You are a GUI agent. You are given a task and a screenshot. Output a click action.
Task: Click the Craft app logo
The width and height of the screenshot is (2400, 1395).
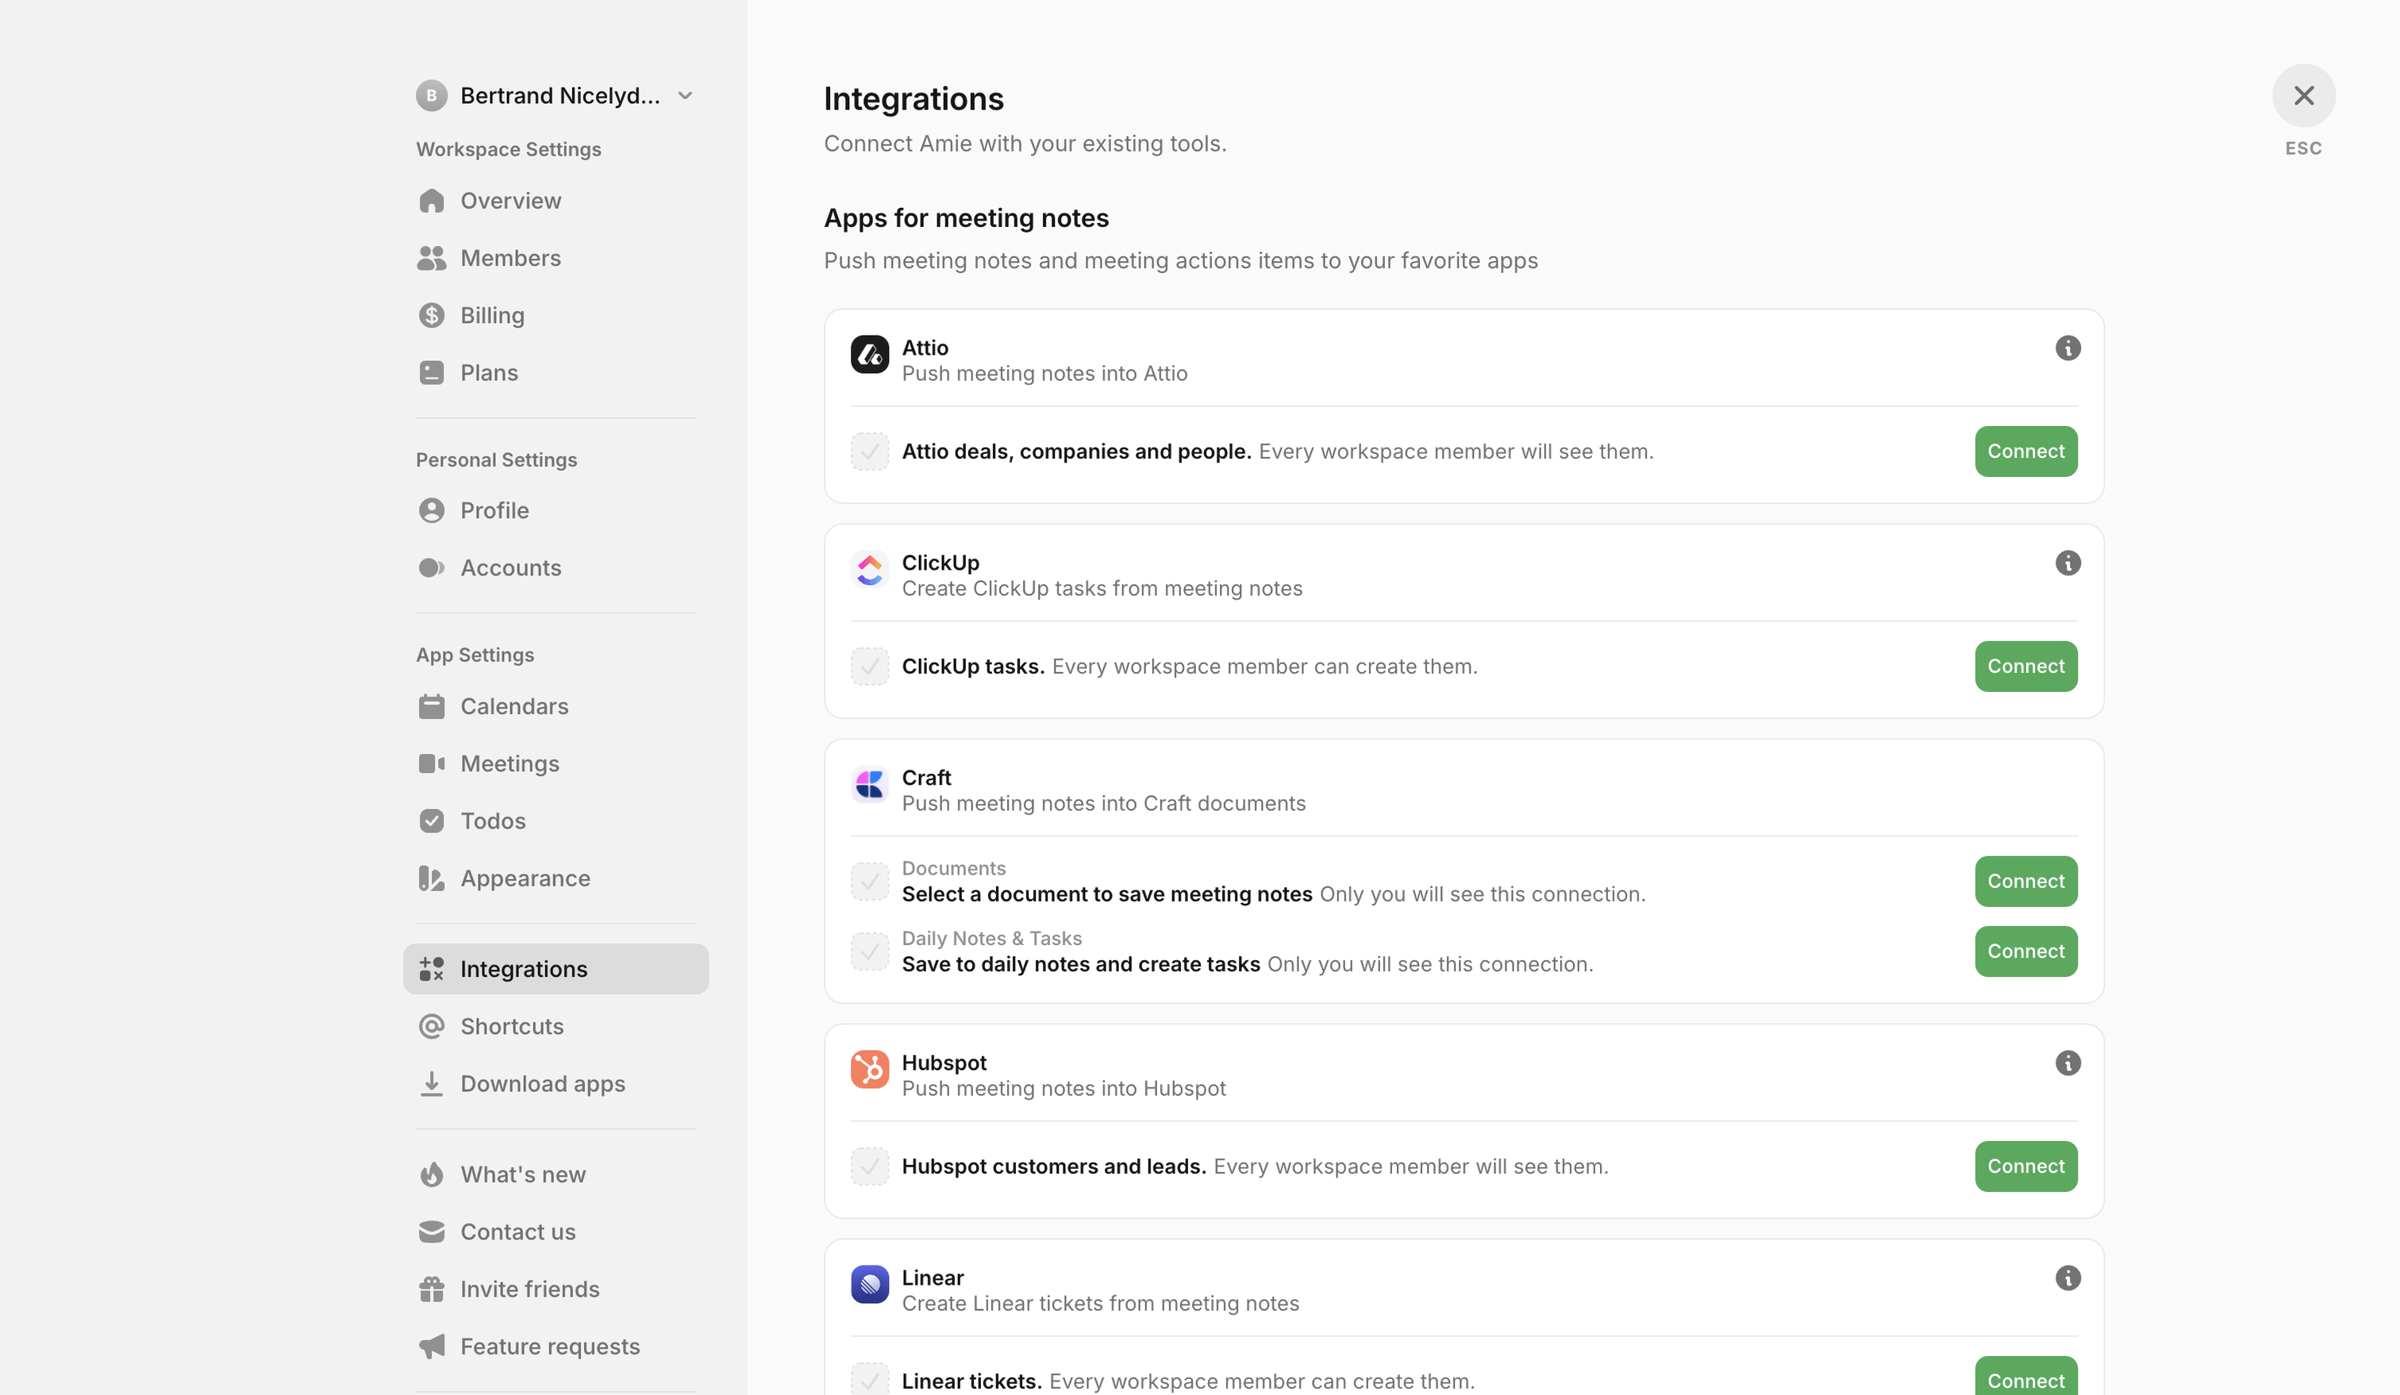pyautogui.click(x=869, y=784)
